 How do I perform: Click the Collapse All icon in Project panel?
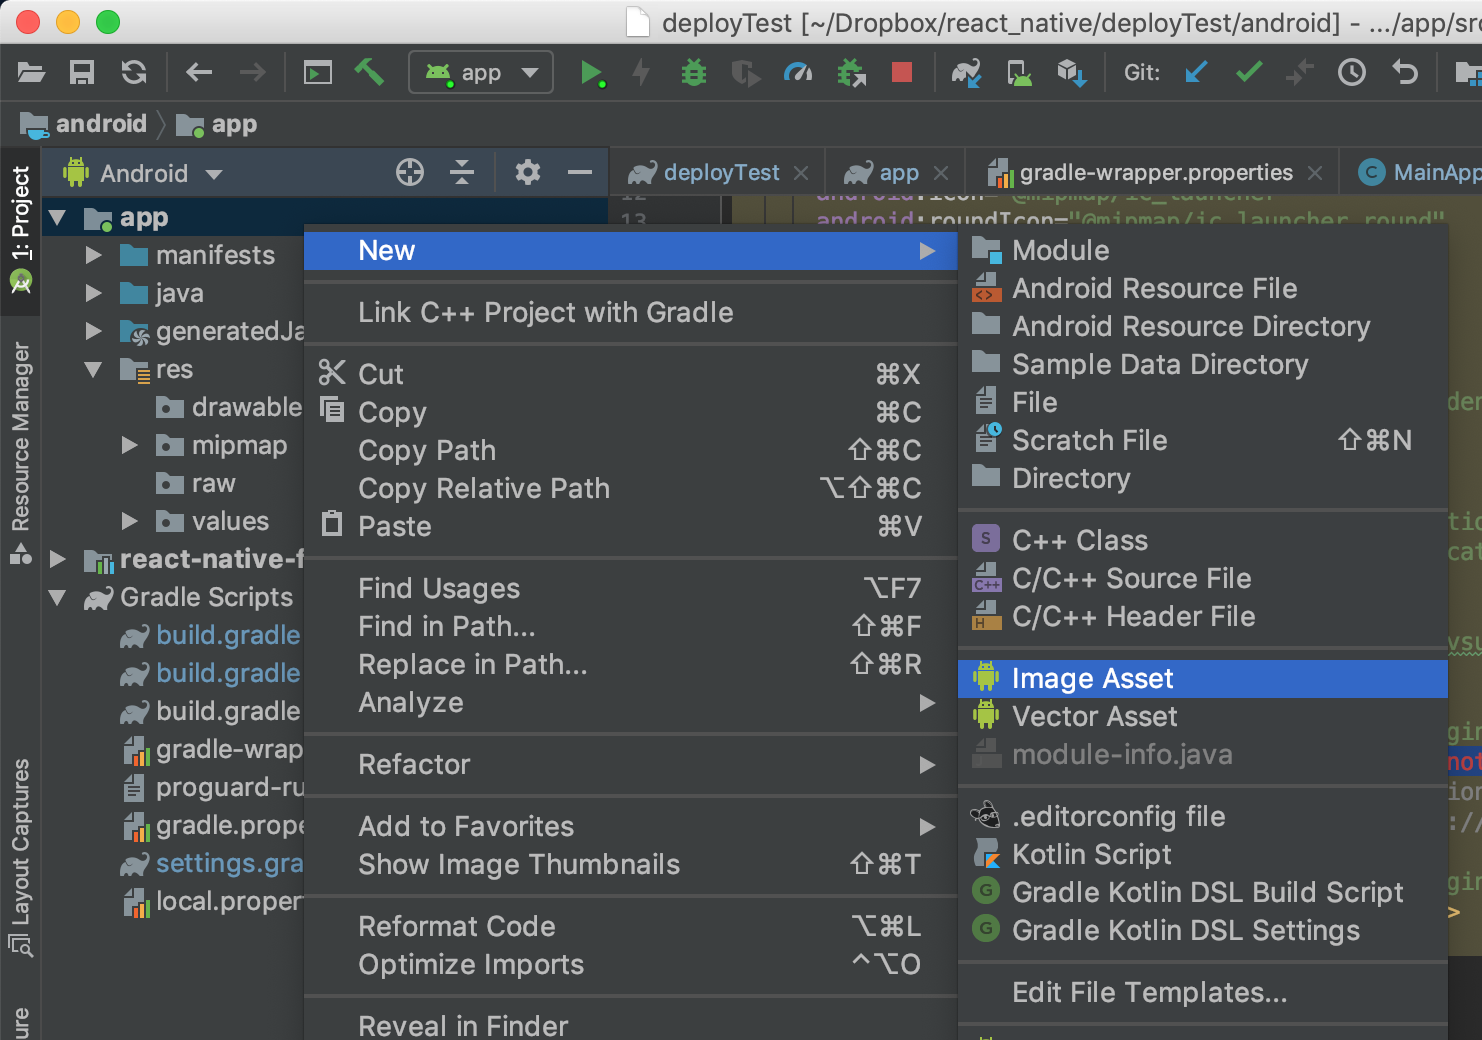[x=462, y=172]
